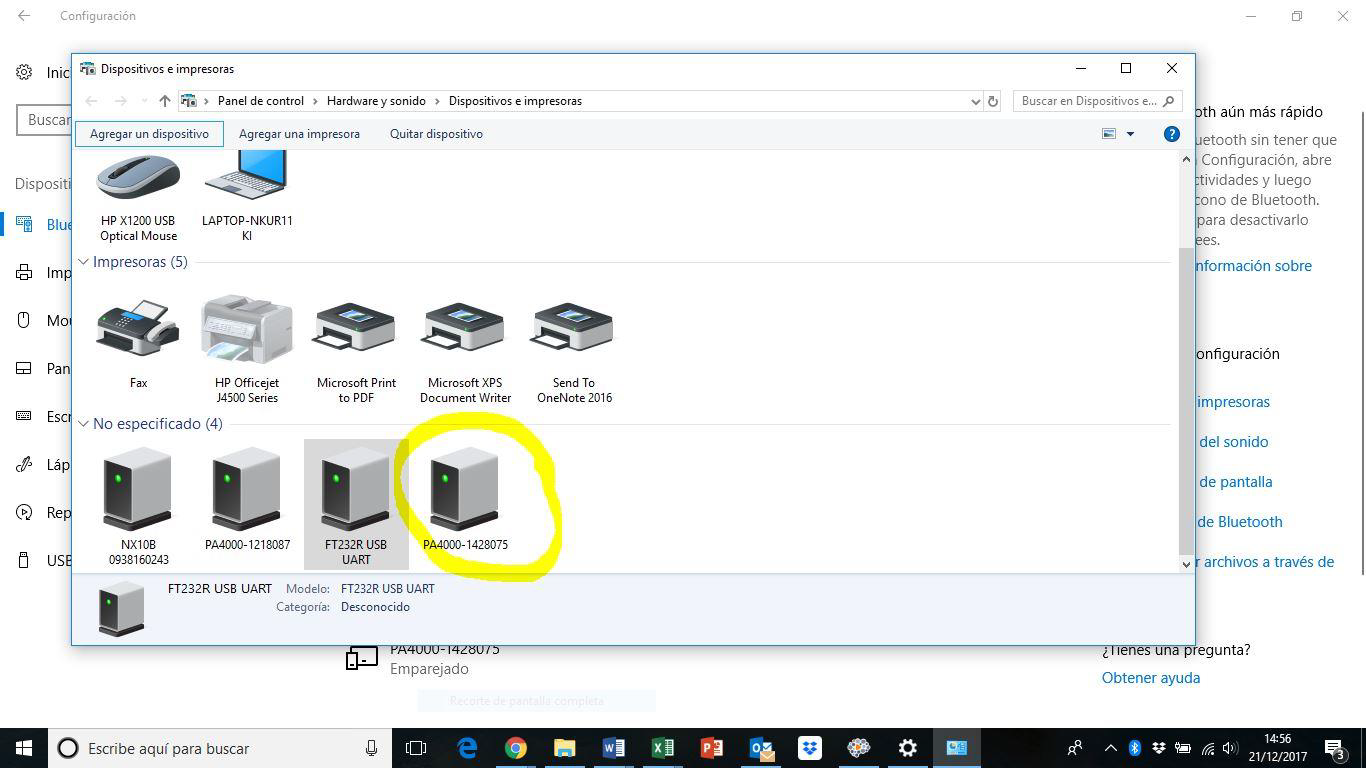Collapse the Impresoras (5) group
The width and height of the screenshot is (1366, 768).
(x=84, y=262)
